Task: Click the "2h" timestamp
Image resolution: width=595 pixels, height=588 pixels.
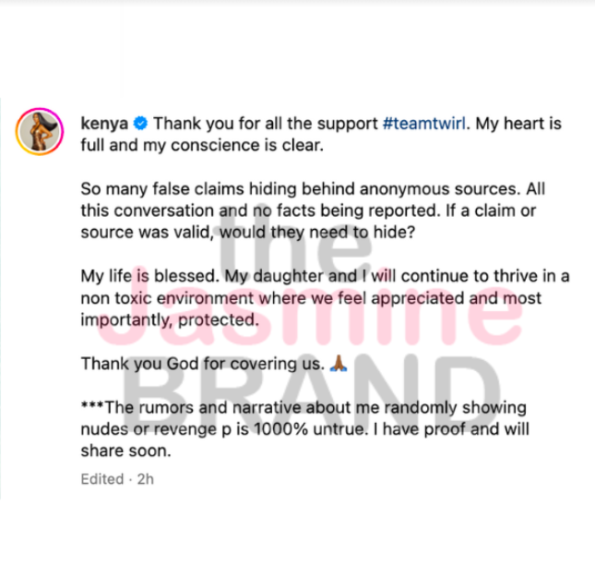Action: 145,479
